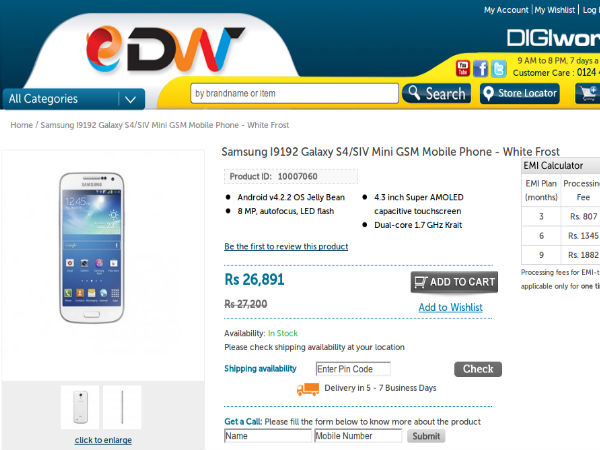Click the Enter Pin Code field
600x450 pixels.
pos(353,369)
